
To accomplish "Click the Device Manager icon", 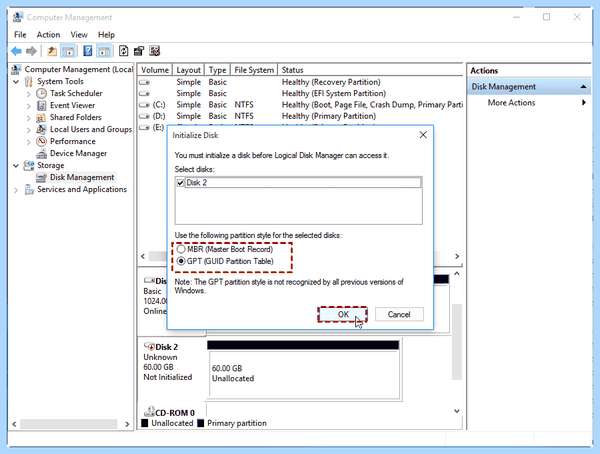I will coord(41,154).
